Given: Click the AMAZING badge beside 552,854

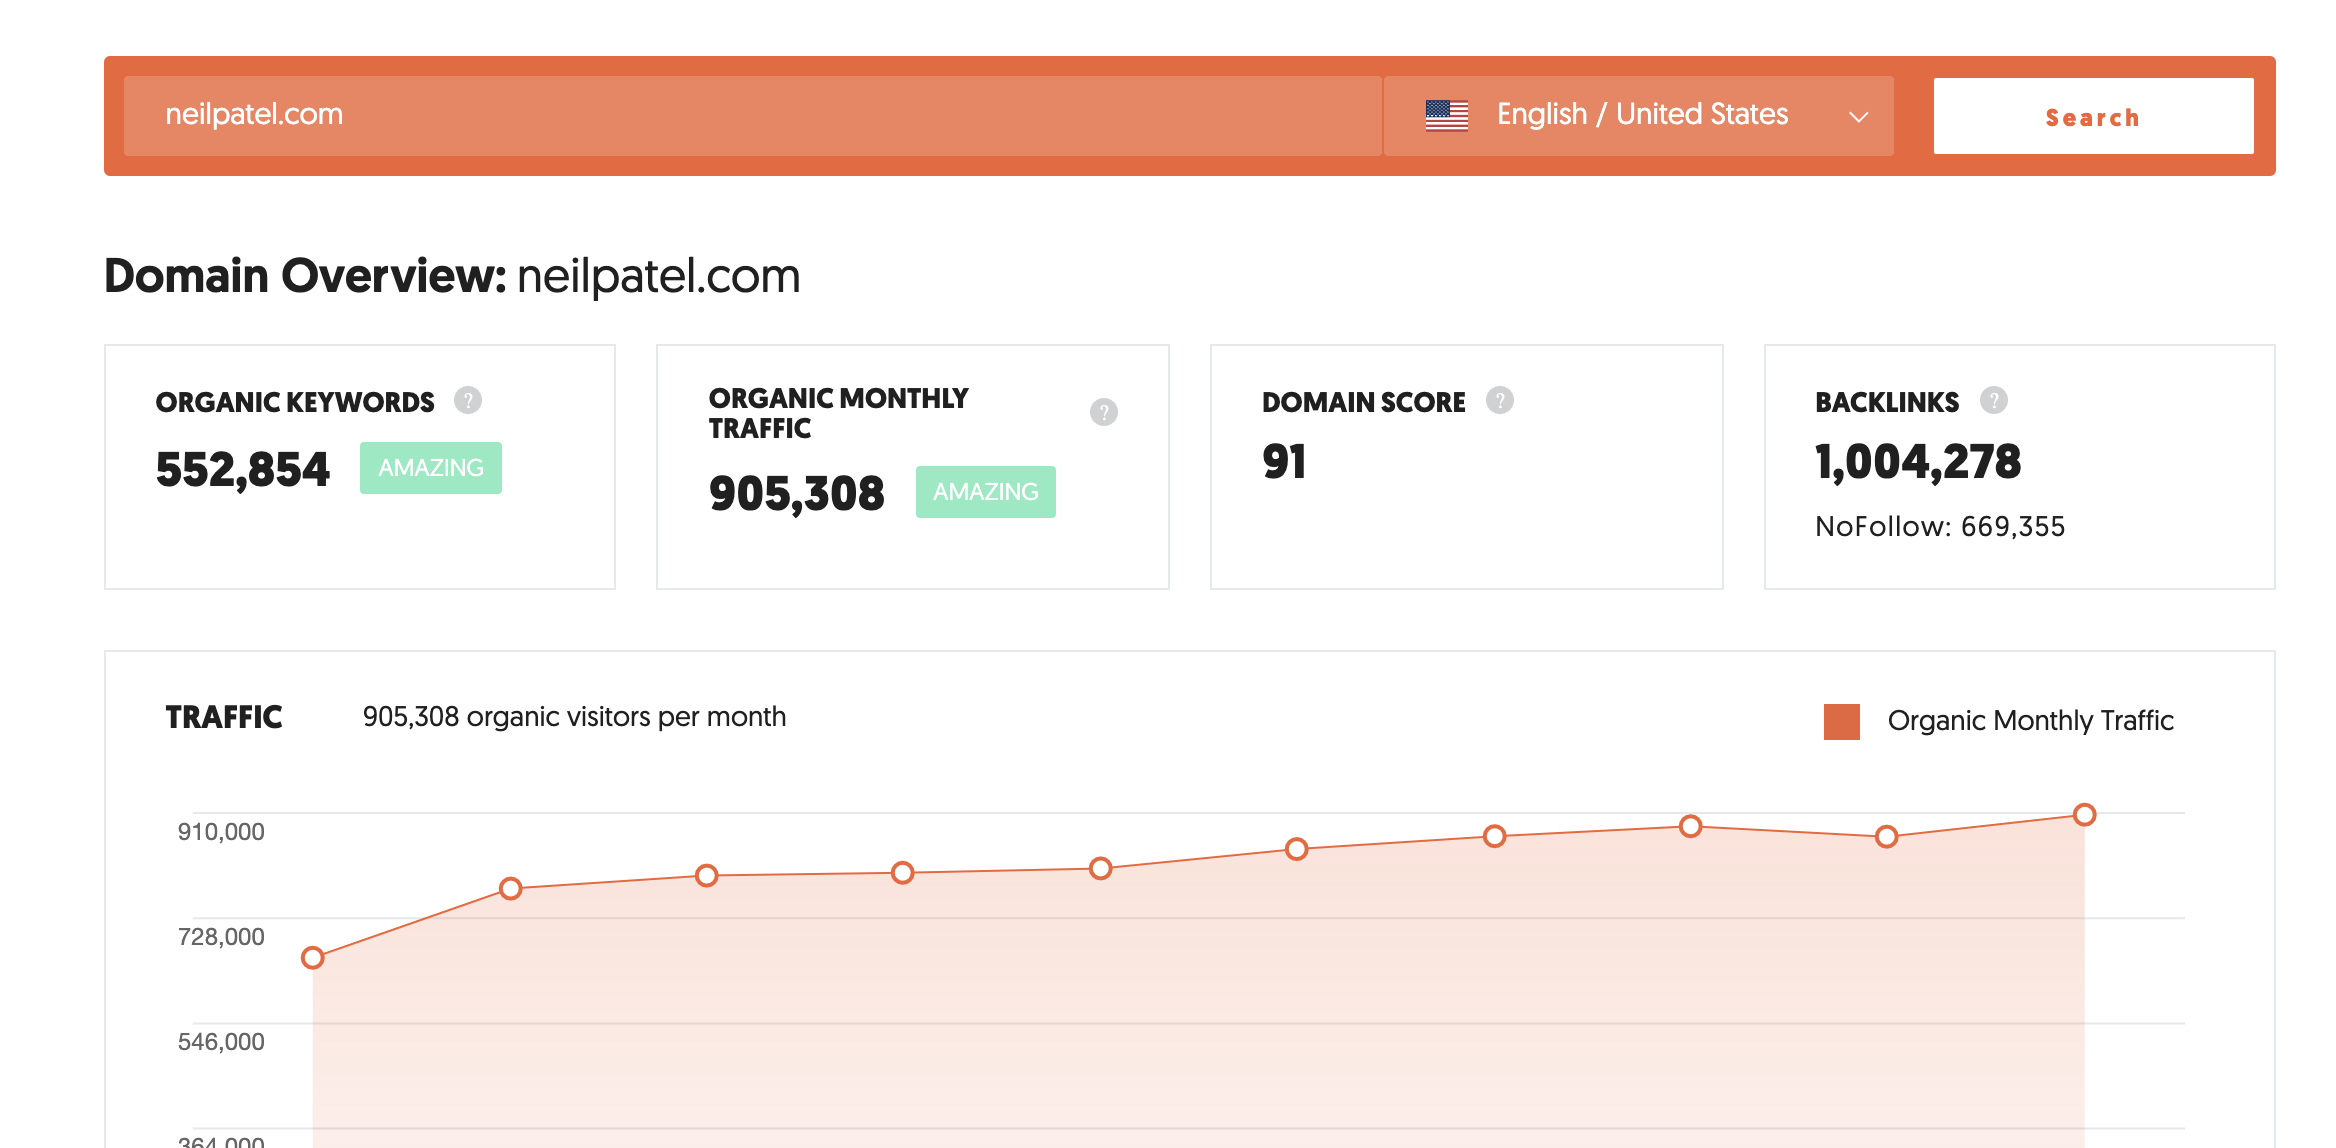Looking at the screenshot, I should click(431, 468).
